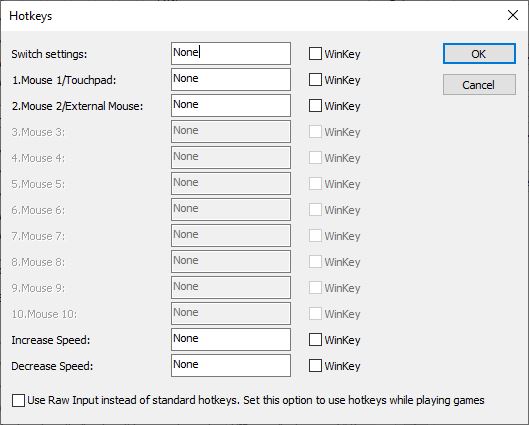The image size is (529, 425).
Task: Focus the Decrease Speed hotkey field
Action: (231, 365)
